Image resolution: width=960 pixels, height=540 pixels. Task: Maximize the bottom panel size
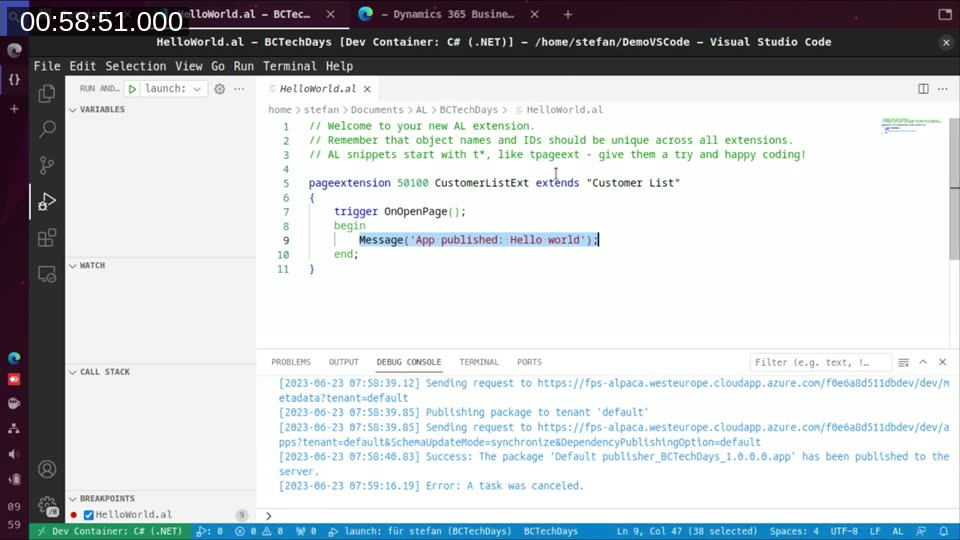pyautogui.click(x=923, y=362)
